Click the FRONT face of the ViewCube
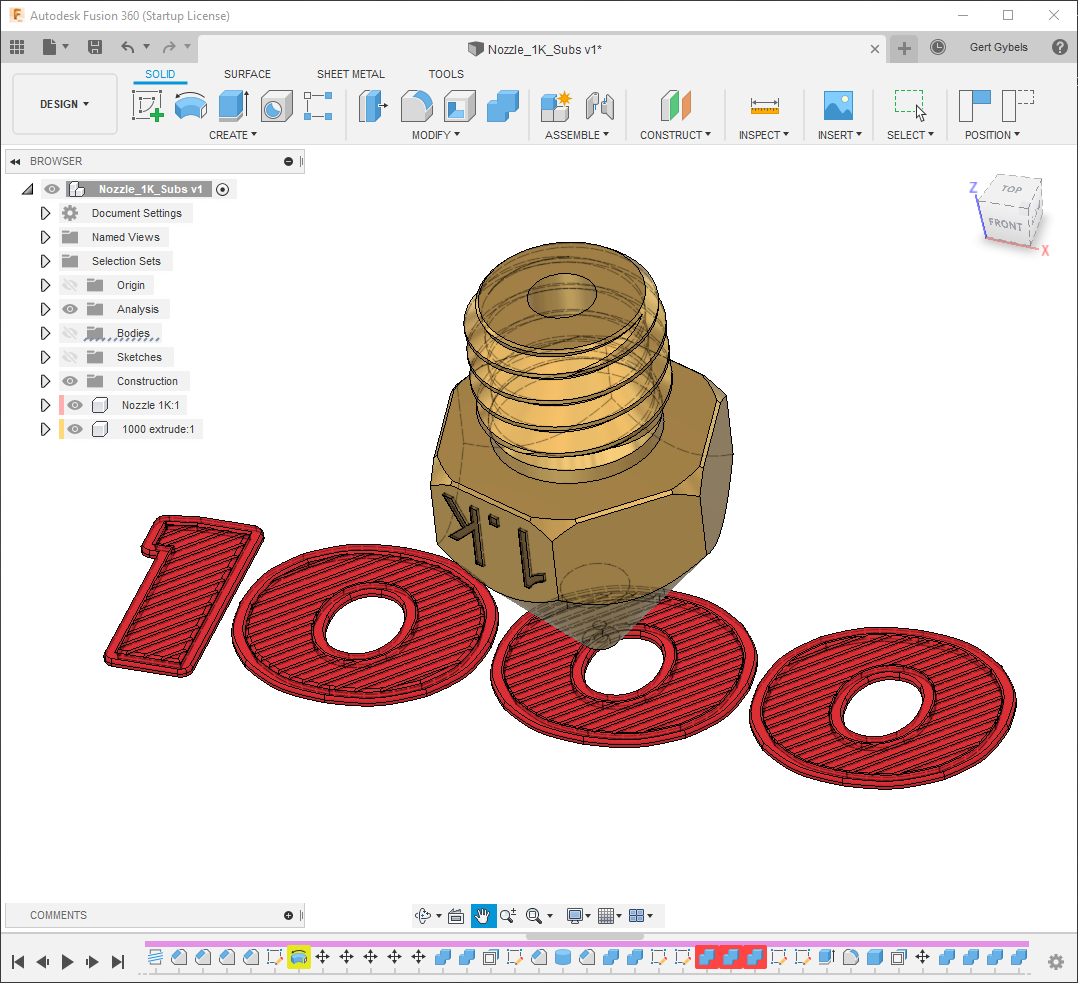Viewport: 1078px width, 983px height. 1005,224
